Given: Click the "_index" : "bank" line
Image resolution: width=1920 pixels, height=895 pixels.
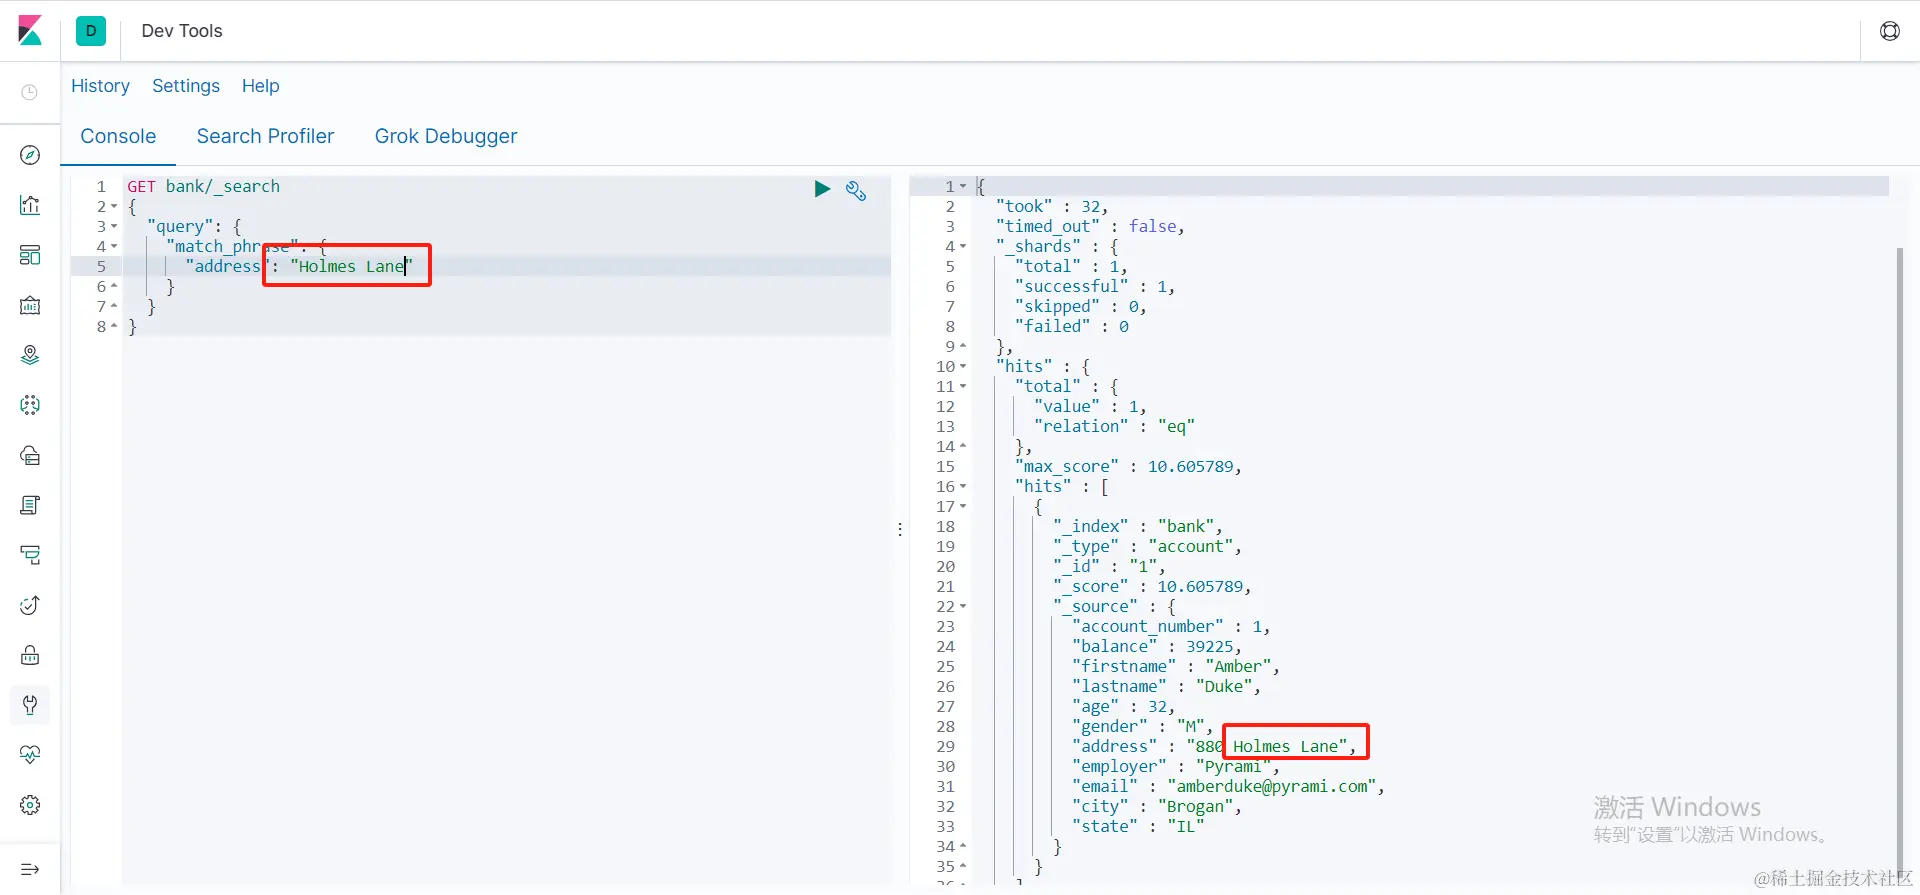Looking at the screenshot, I should [x=1138, y=527].
